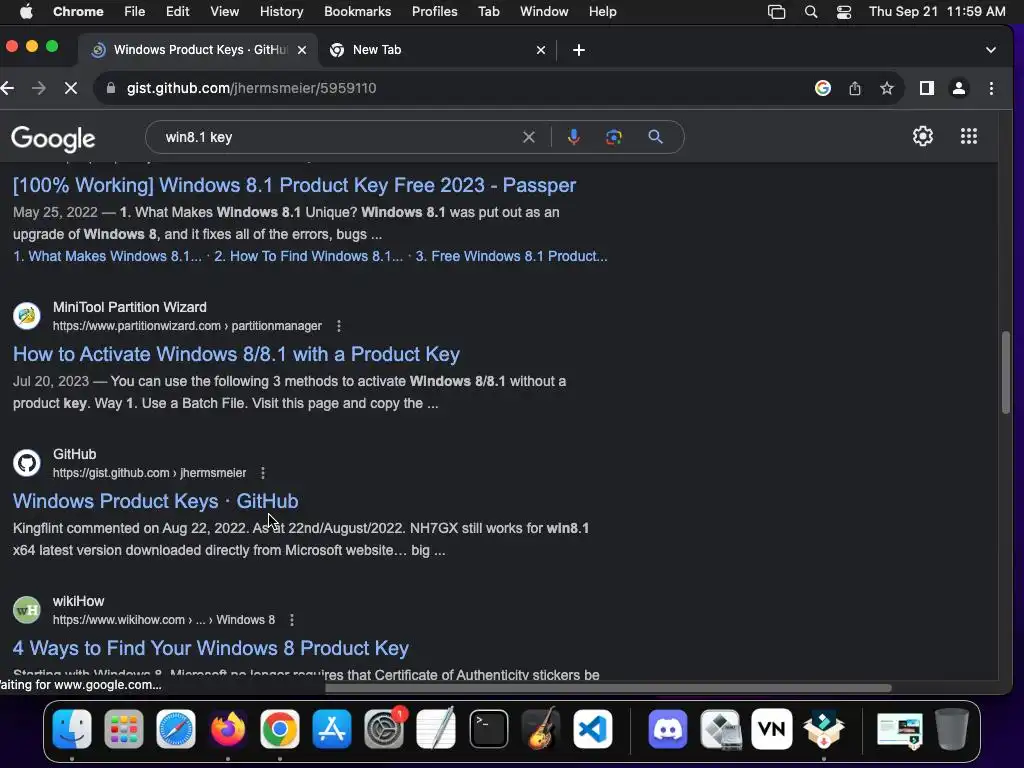Close the Windows Product Keys tab
This screenshot has height=768, width=1024.
(302, 50)
